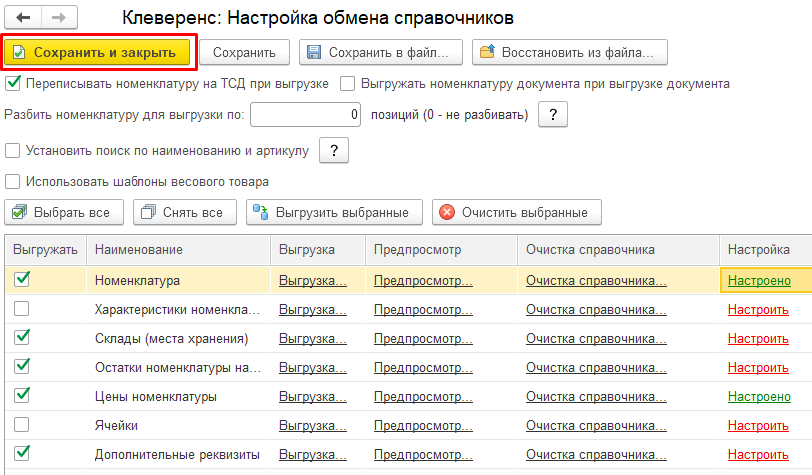
Task: Select the 'Характеристики номенкла...' name cell
Action: (179, 310)
